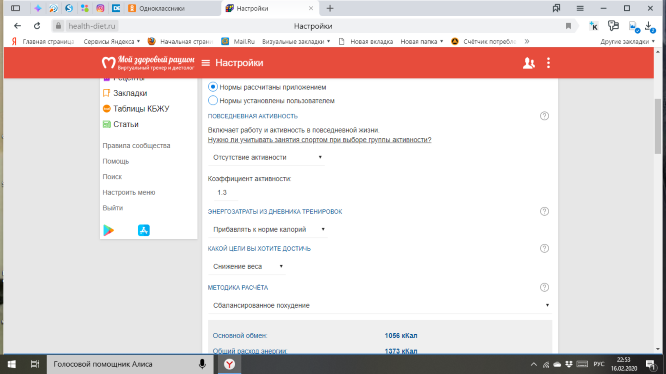
Task: Open Mail.Ru bookmark
Action: pyautogui.click(x=238, y=42)
